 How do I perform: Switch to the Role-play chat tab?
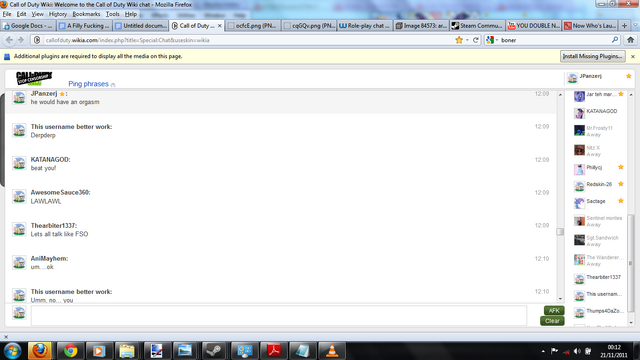tap(365, 26)
